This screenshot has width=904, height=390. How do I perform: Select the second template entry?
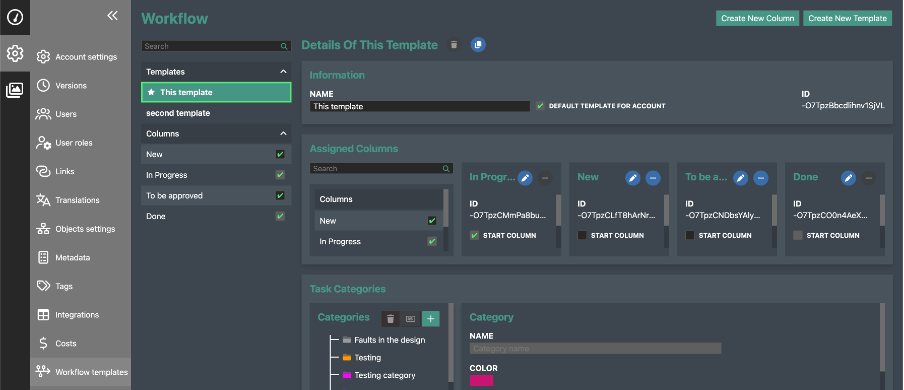[x=216, y=113]
